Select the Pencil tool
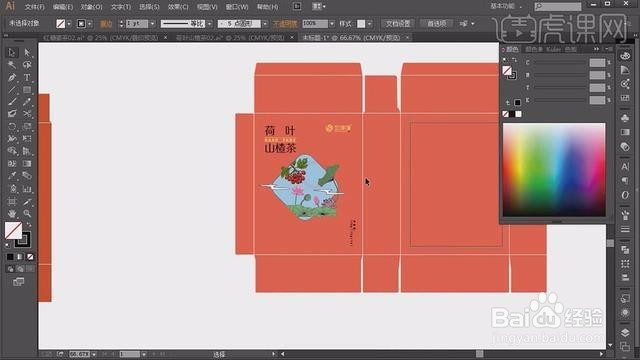 click(x=27, y=102)
